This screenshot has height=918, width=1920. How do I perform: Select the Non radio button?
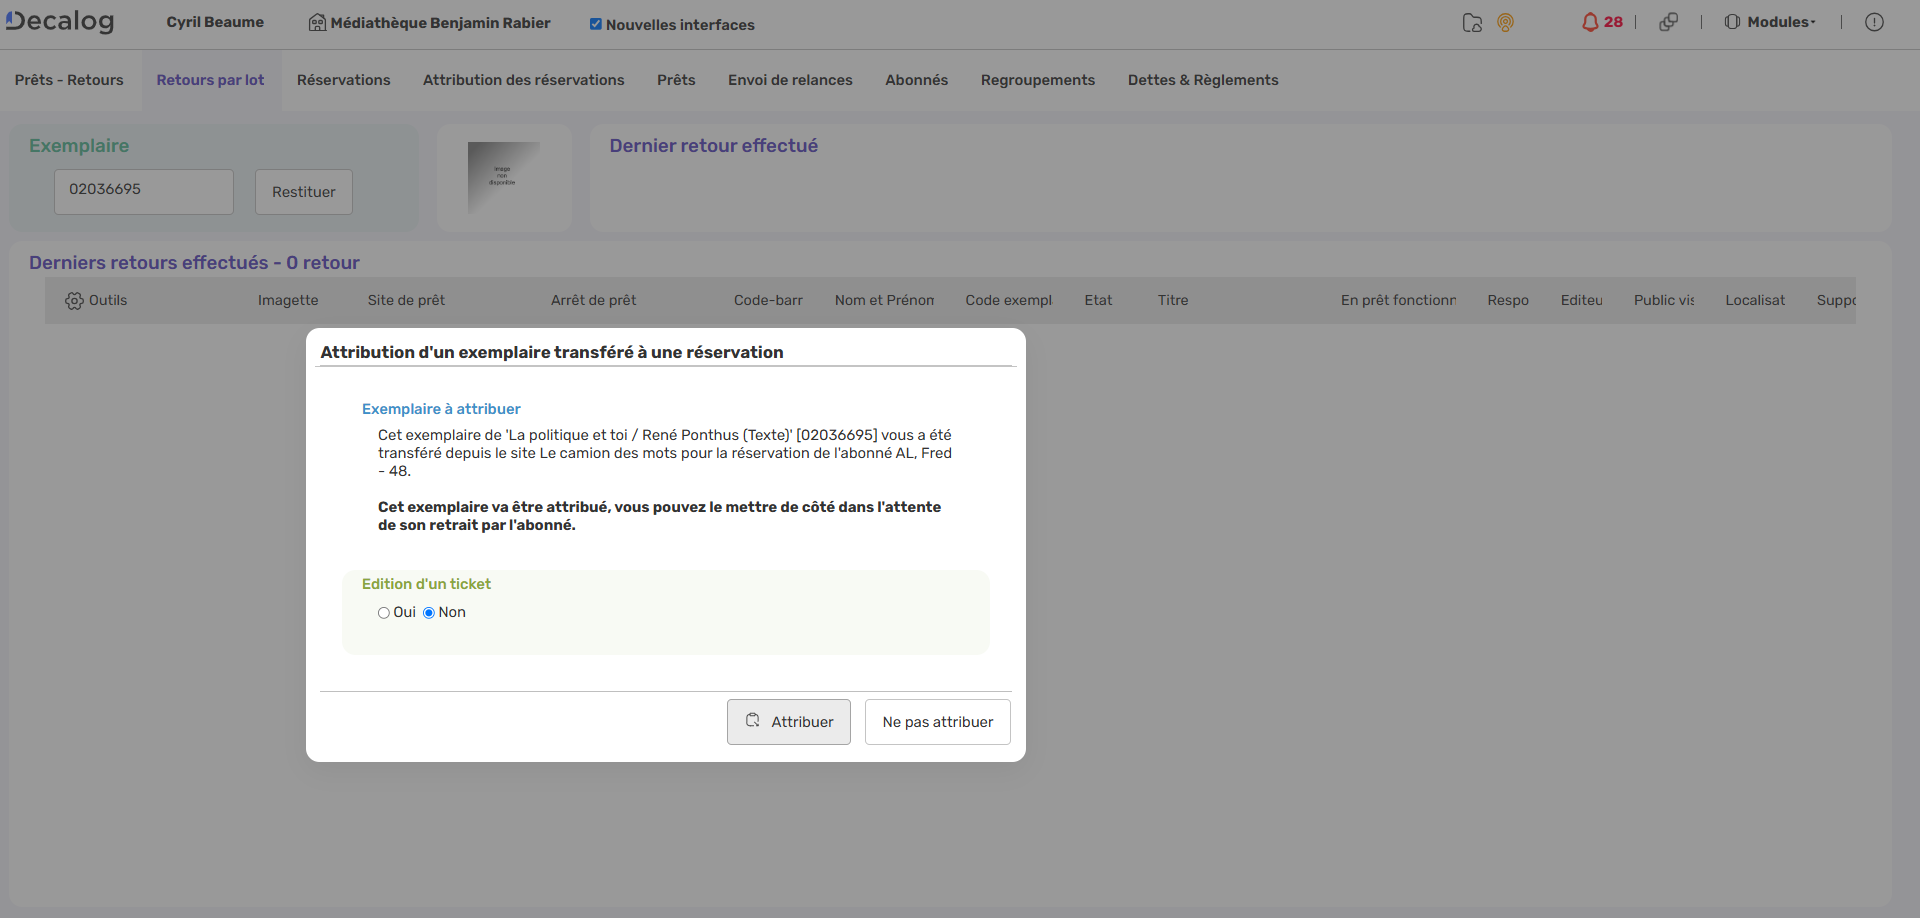pyautogui.click(x=429, y=613)
